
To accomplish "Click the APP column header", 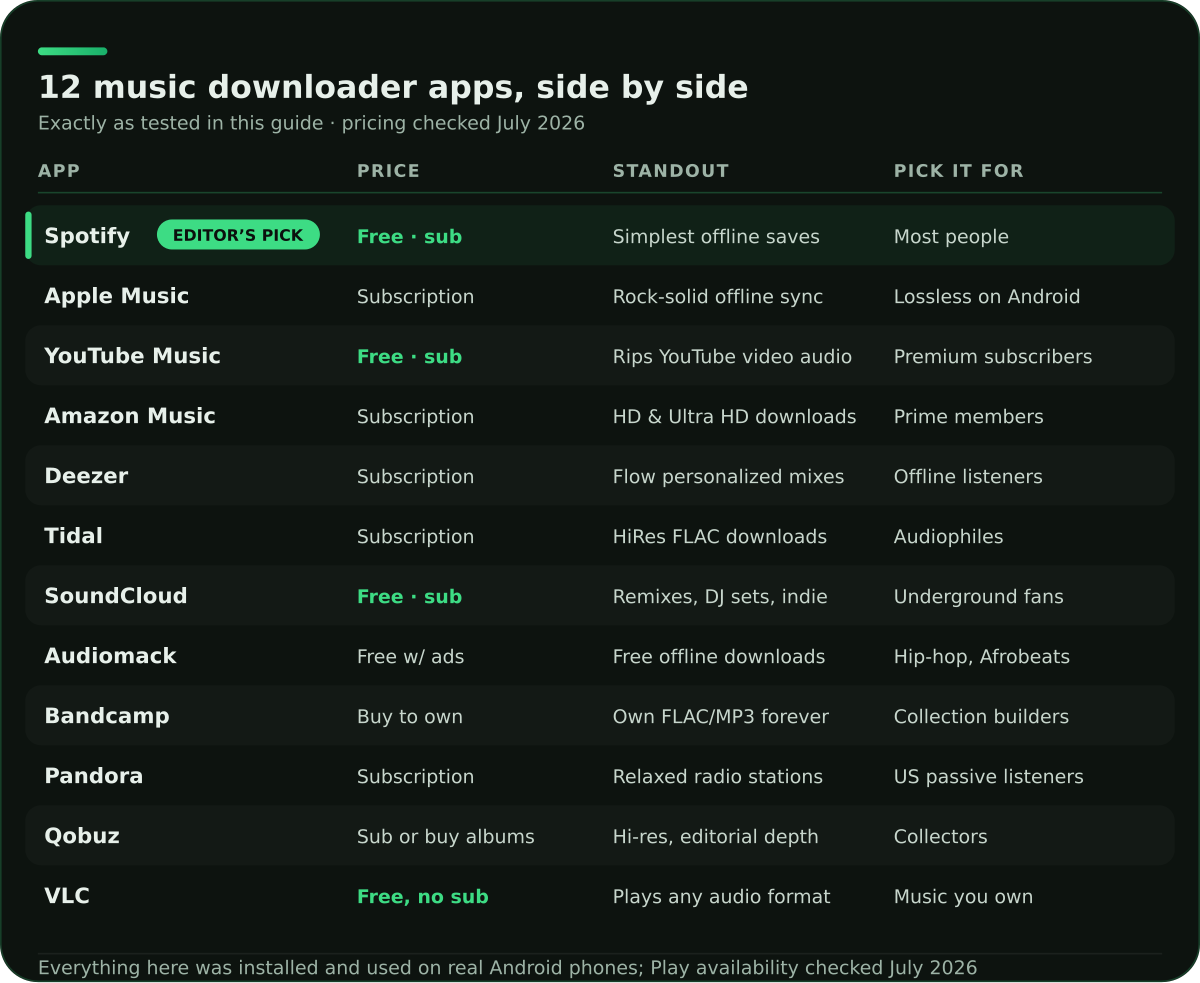I will [59, 171].
